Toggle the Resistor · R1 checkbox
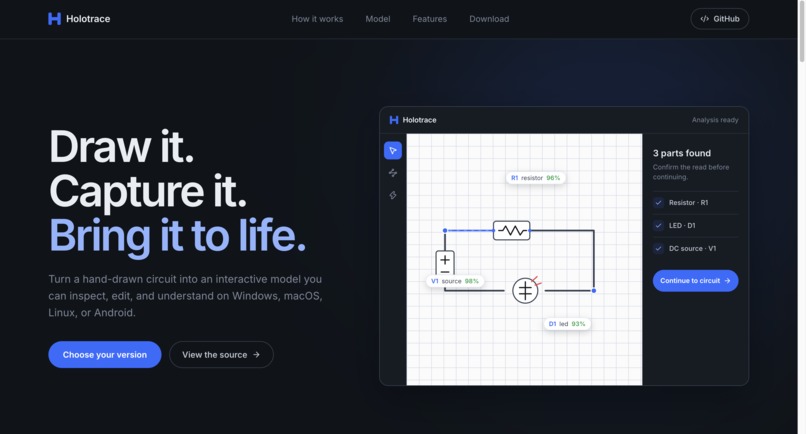The height and width of the screenshot is (434, 806). point(658,203)
